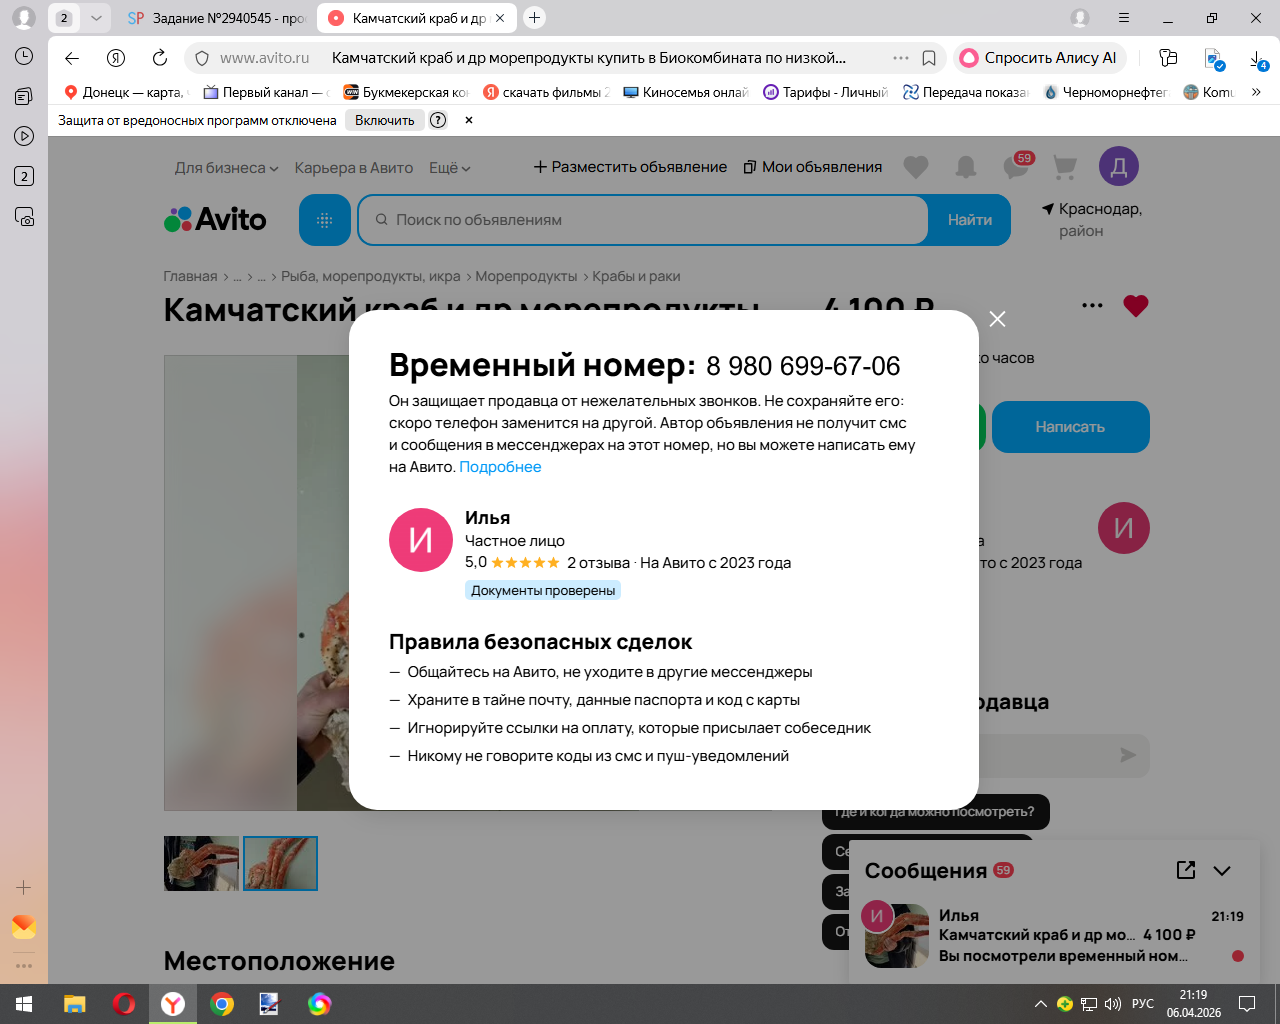Open Avito shopping cart icon
1280x1024 pixels.
1065,167
